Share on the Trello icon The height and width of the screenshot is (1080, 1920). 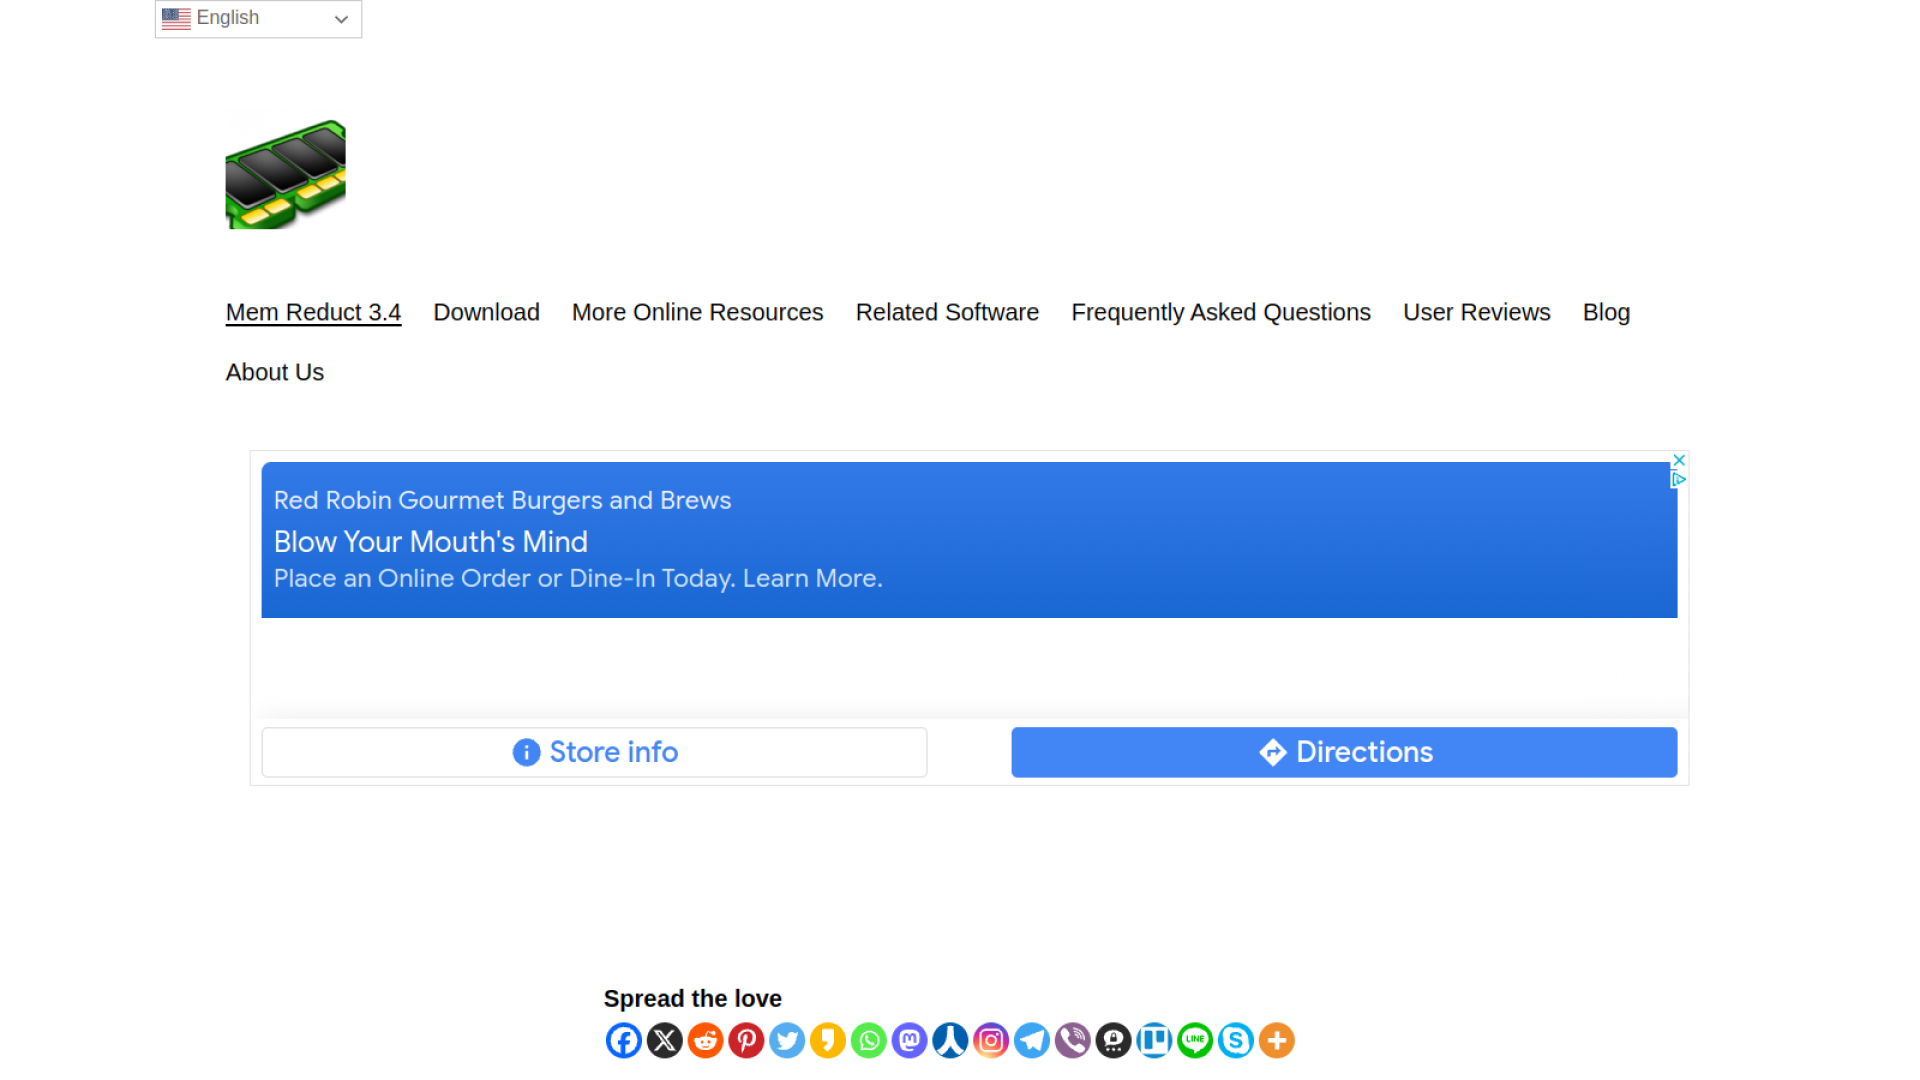1154,1040
